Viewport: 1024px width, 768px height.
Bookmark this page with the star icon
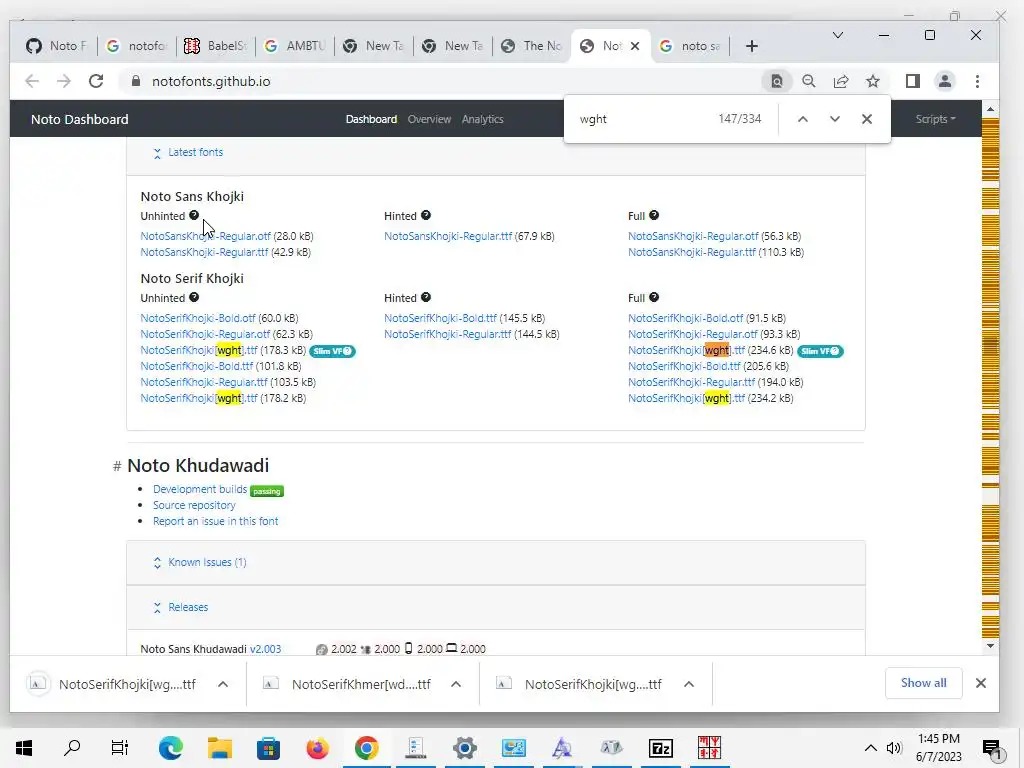[872, 81]
